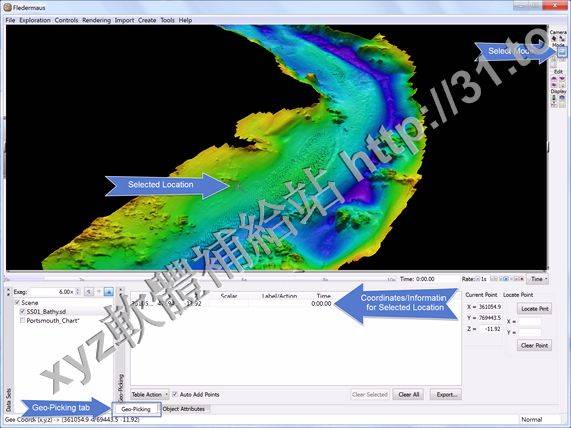Image resolution: width=571 pixels, height=428 pixels.
Task: Open the Exploration menu
Action: [35, 20]
